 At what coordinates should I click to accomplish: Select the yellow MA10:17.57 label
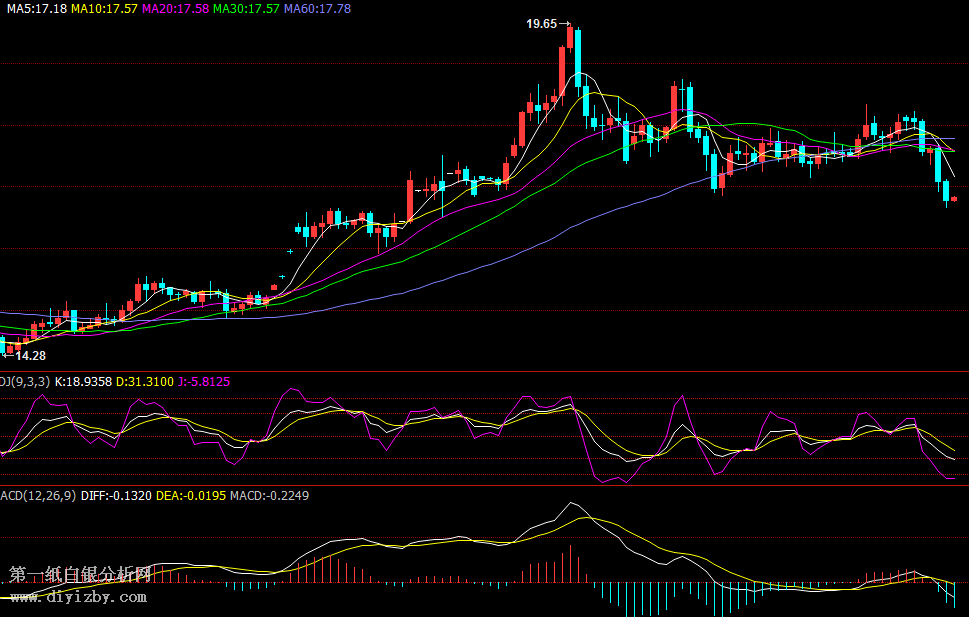coord(105,8)
